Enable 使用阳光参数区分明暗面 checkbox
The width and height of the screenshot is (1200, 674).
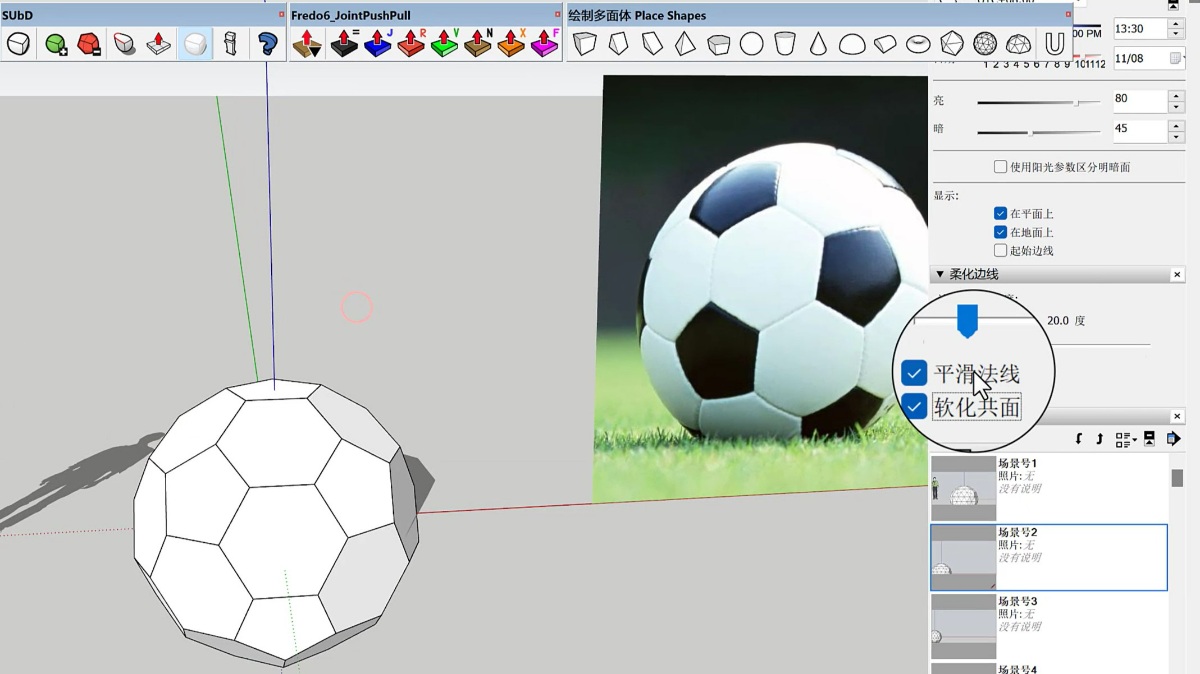[1000, 167]
